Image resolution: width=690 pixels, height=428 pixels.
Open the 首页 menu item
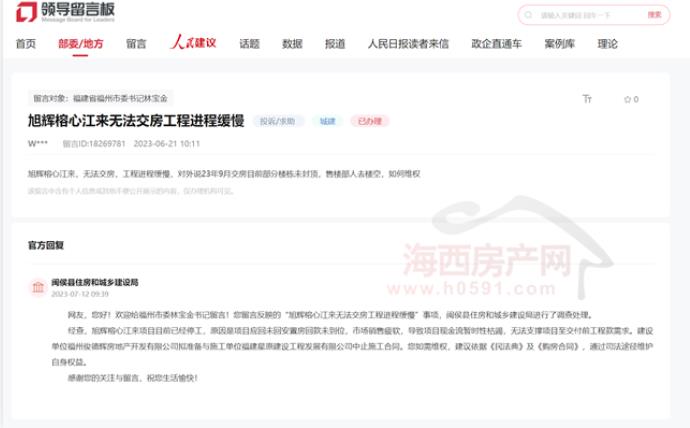[x=26, y=44]
